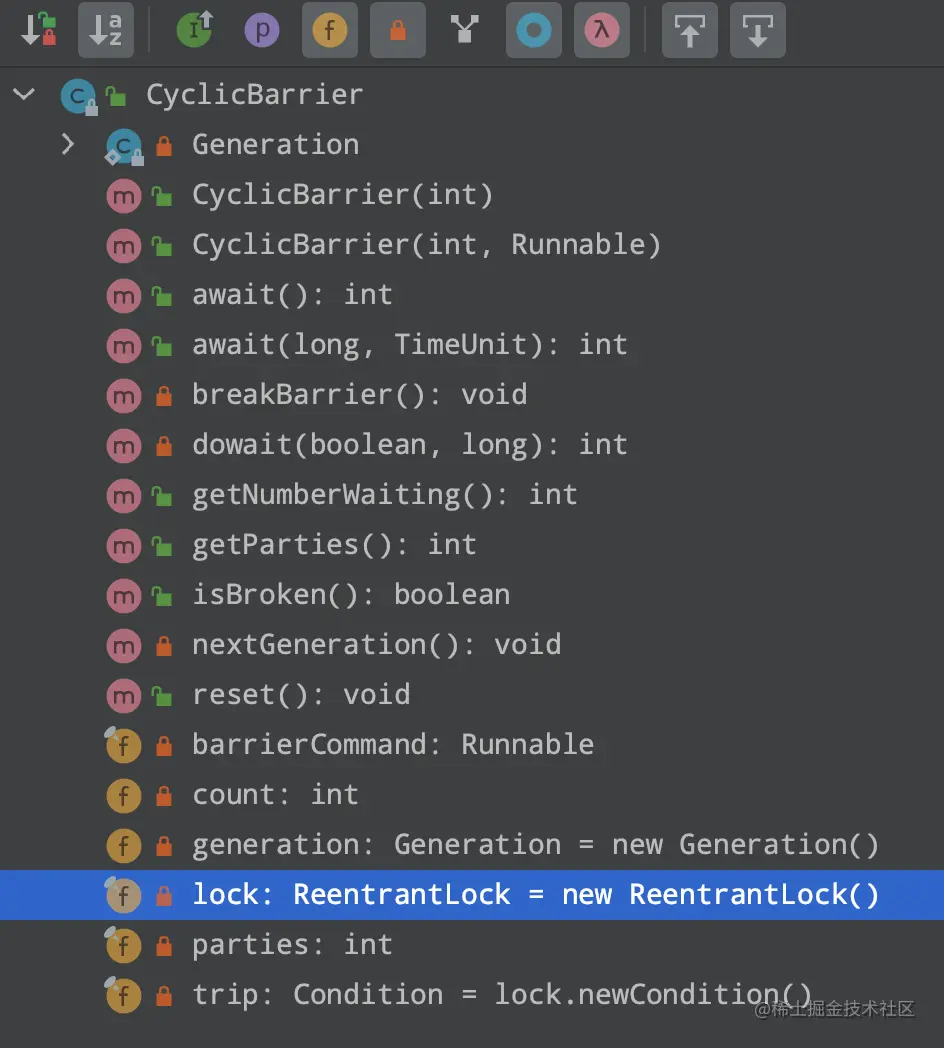This screenshot has height=1048, width=944.
Task: Select lock: ReentrantLock field
Action: point(472,895)
